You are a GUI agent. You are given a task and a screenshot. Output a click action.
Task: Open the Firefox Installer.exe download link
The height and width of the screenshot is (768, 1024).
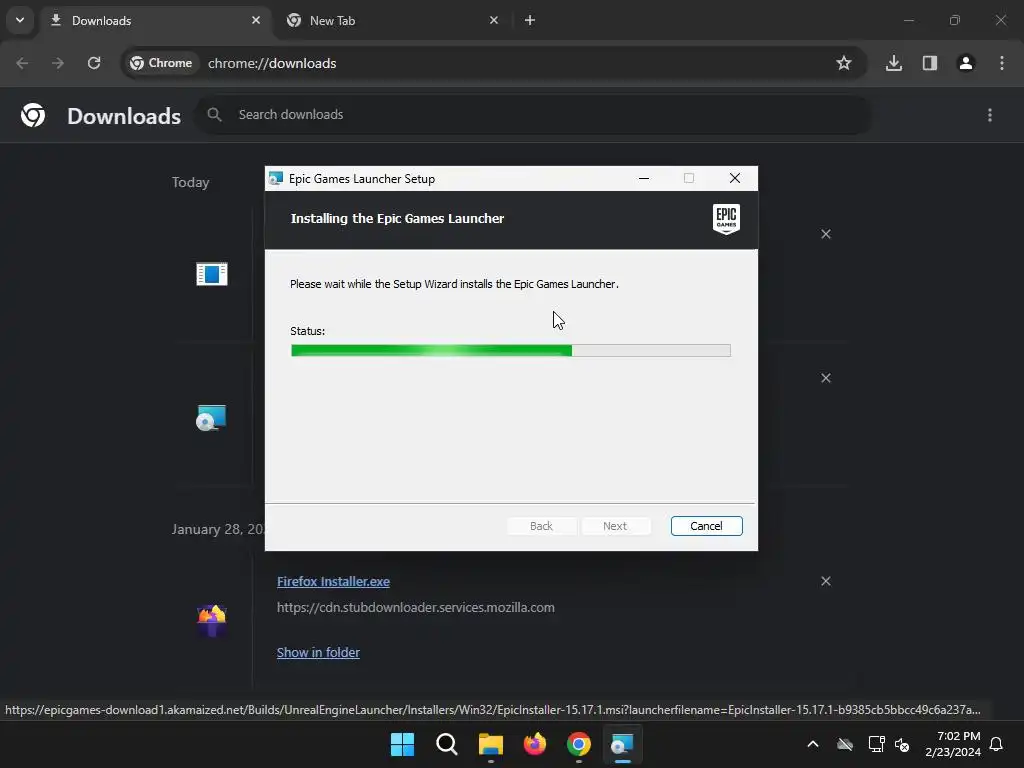click(x=333, y=581)
